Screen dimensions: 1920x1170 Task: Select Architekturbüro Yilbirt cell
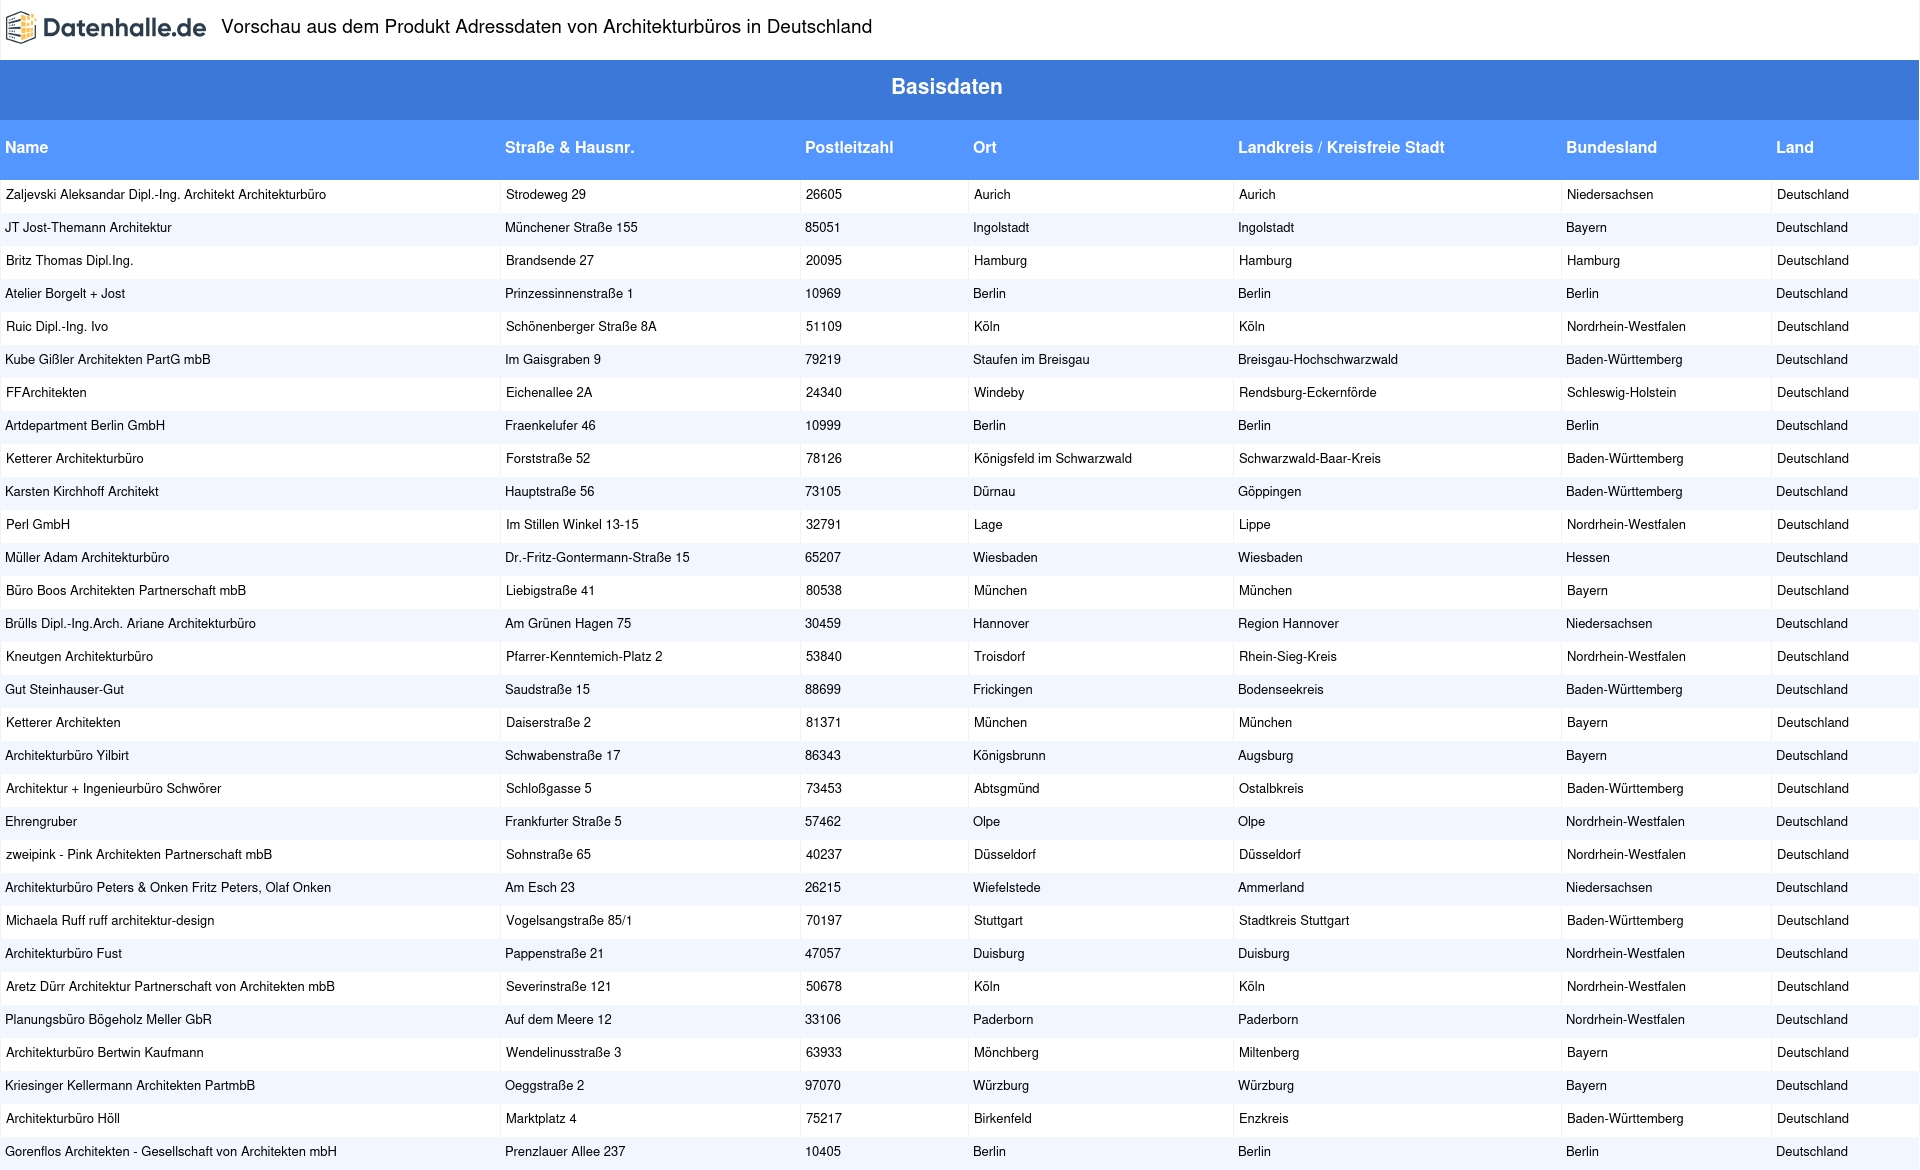click(x=67, y=756)
